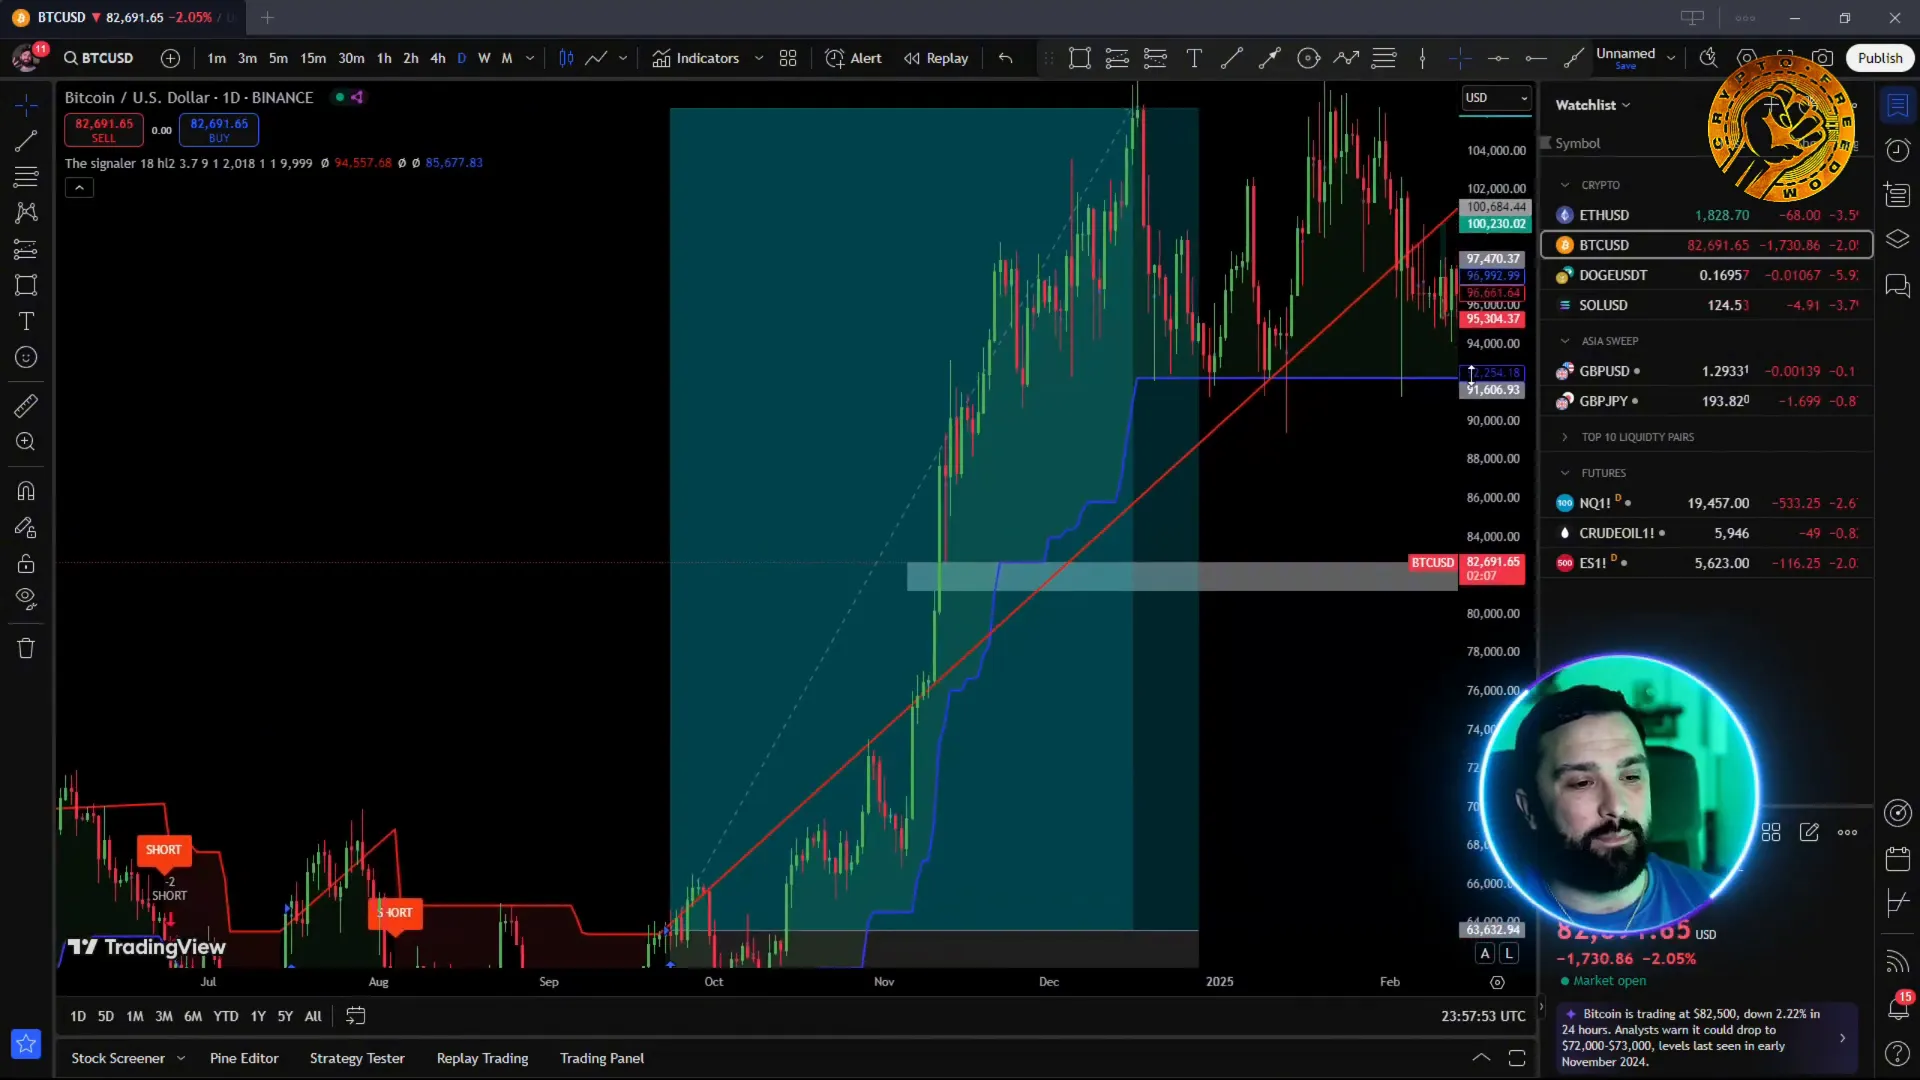Expand the timeframe interval dropdown
1920x1080 pixels.
530,58
